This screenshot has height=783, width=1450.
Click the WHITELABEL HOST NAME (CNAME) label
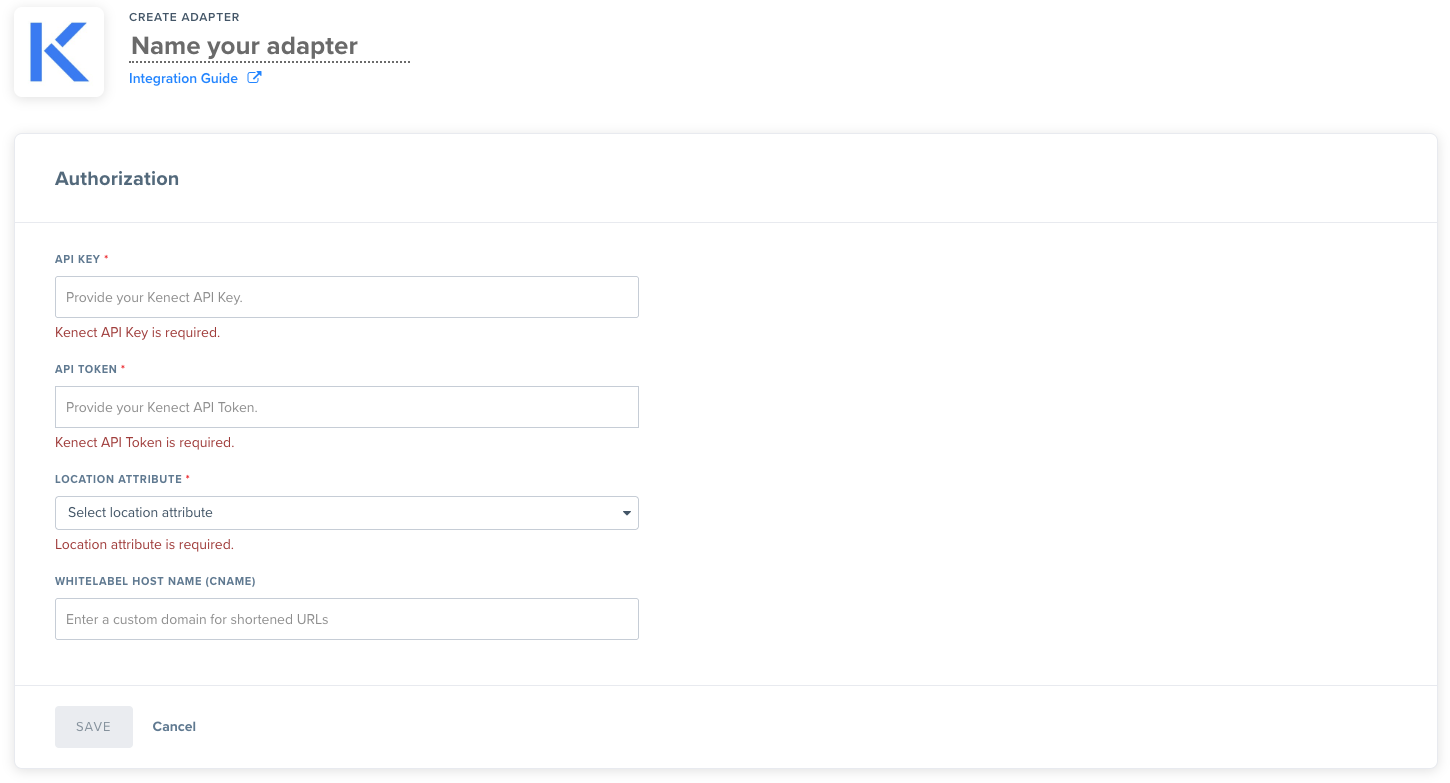[x=155, y=581]
